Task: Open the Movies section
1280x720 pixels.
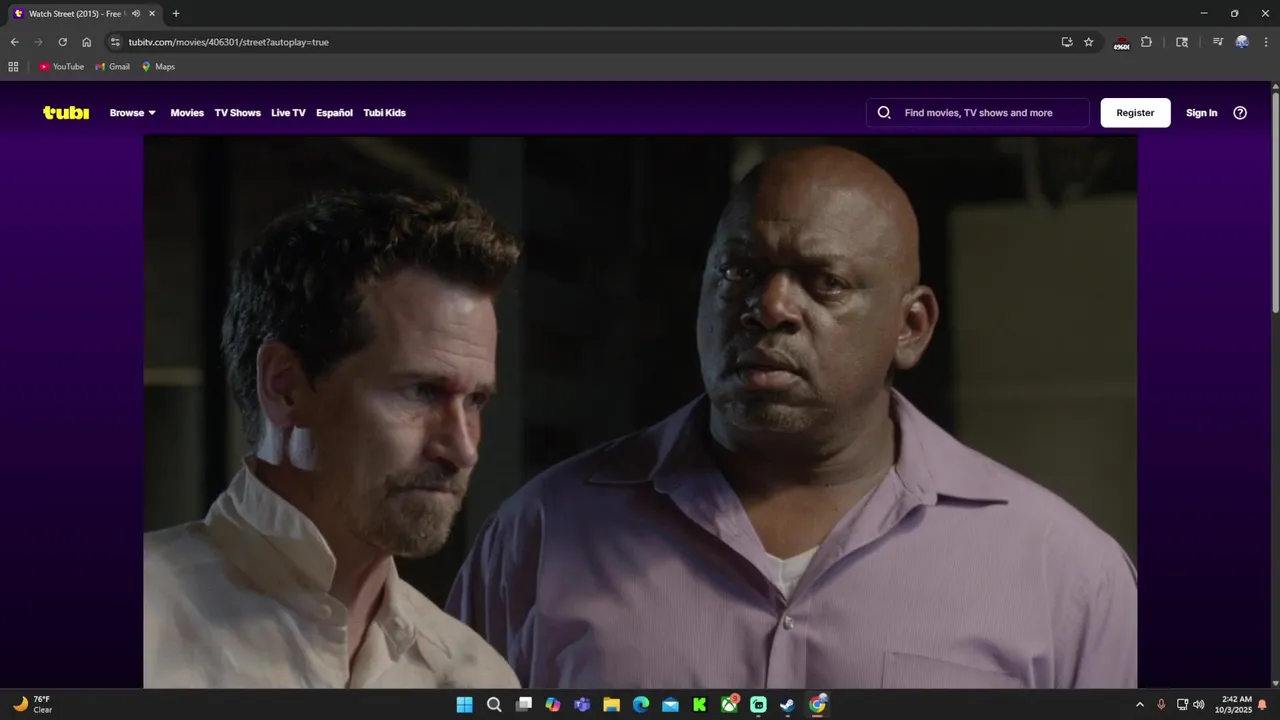Action: [x=187, y=113]
